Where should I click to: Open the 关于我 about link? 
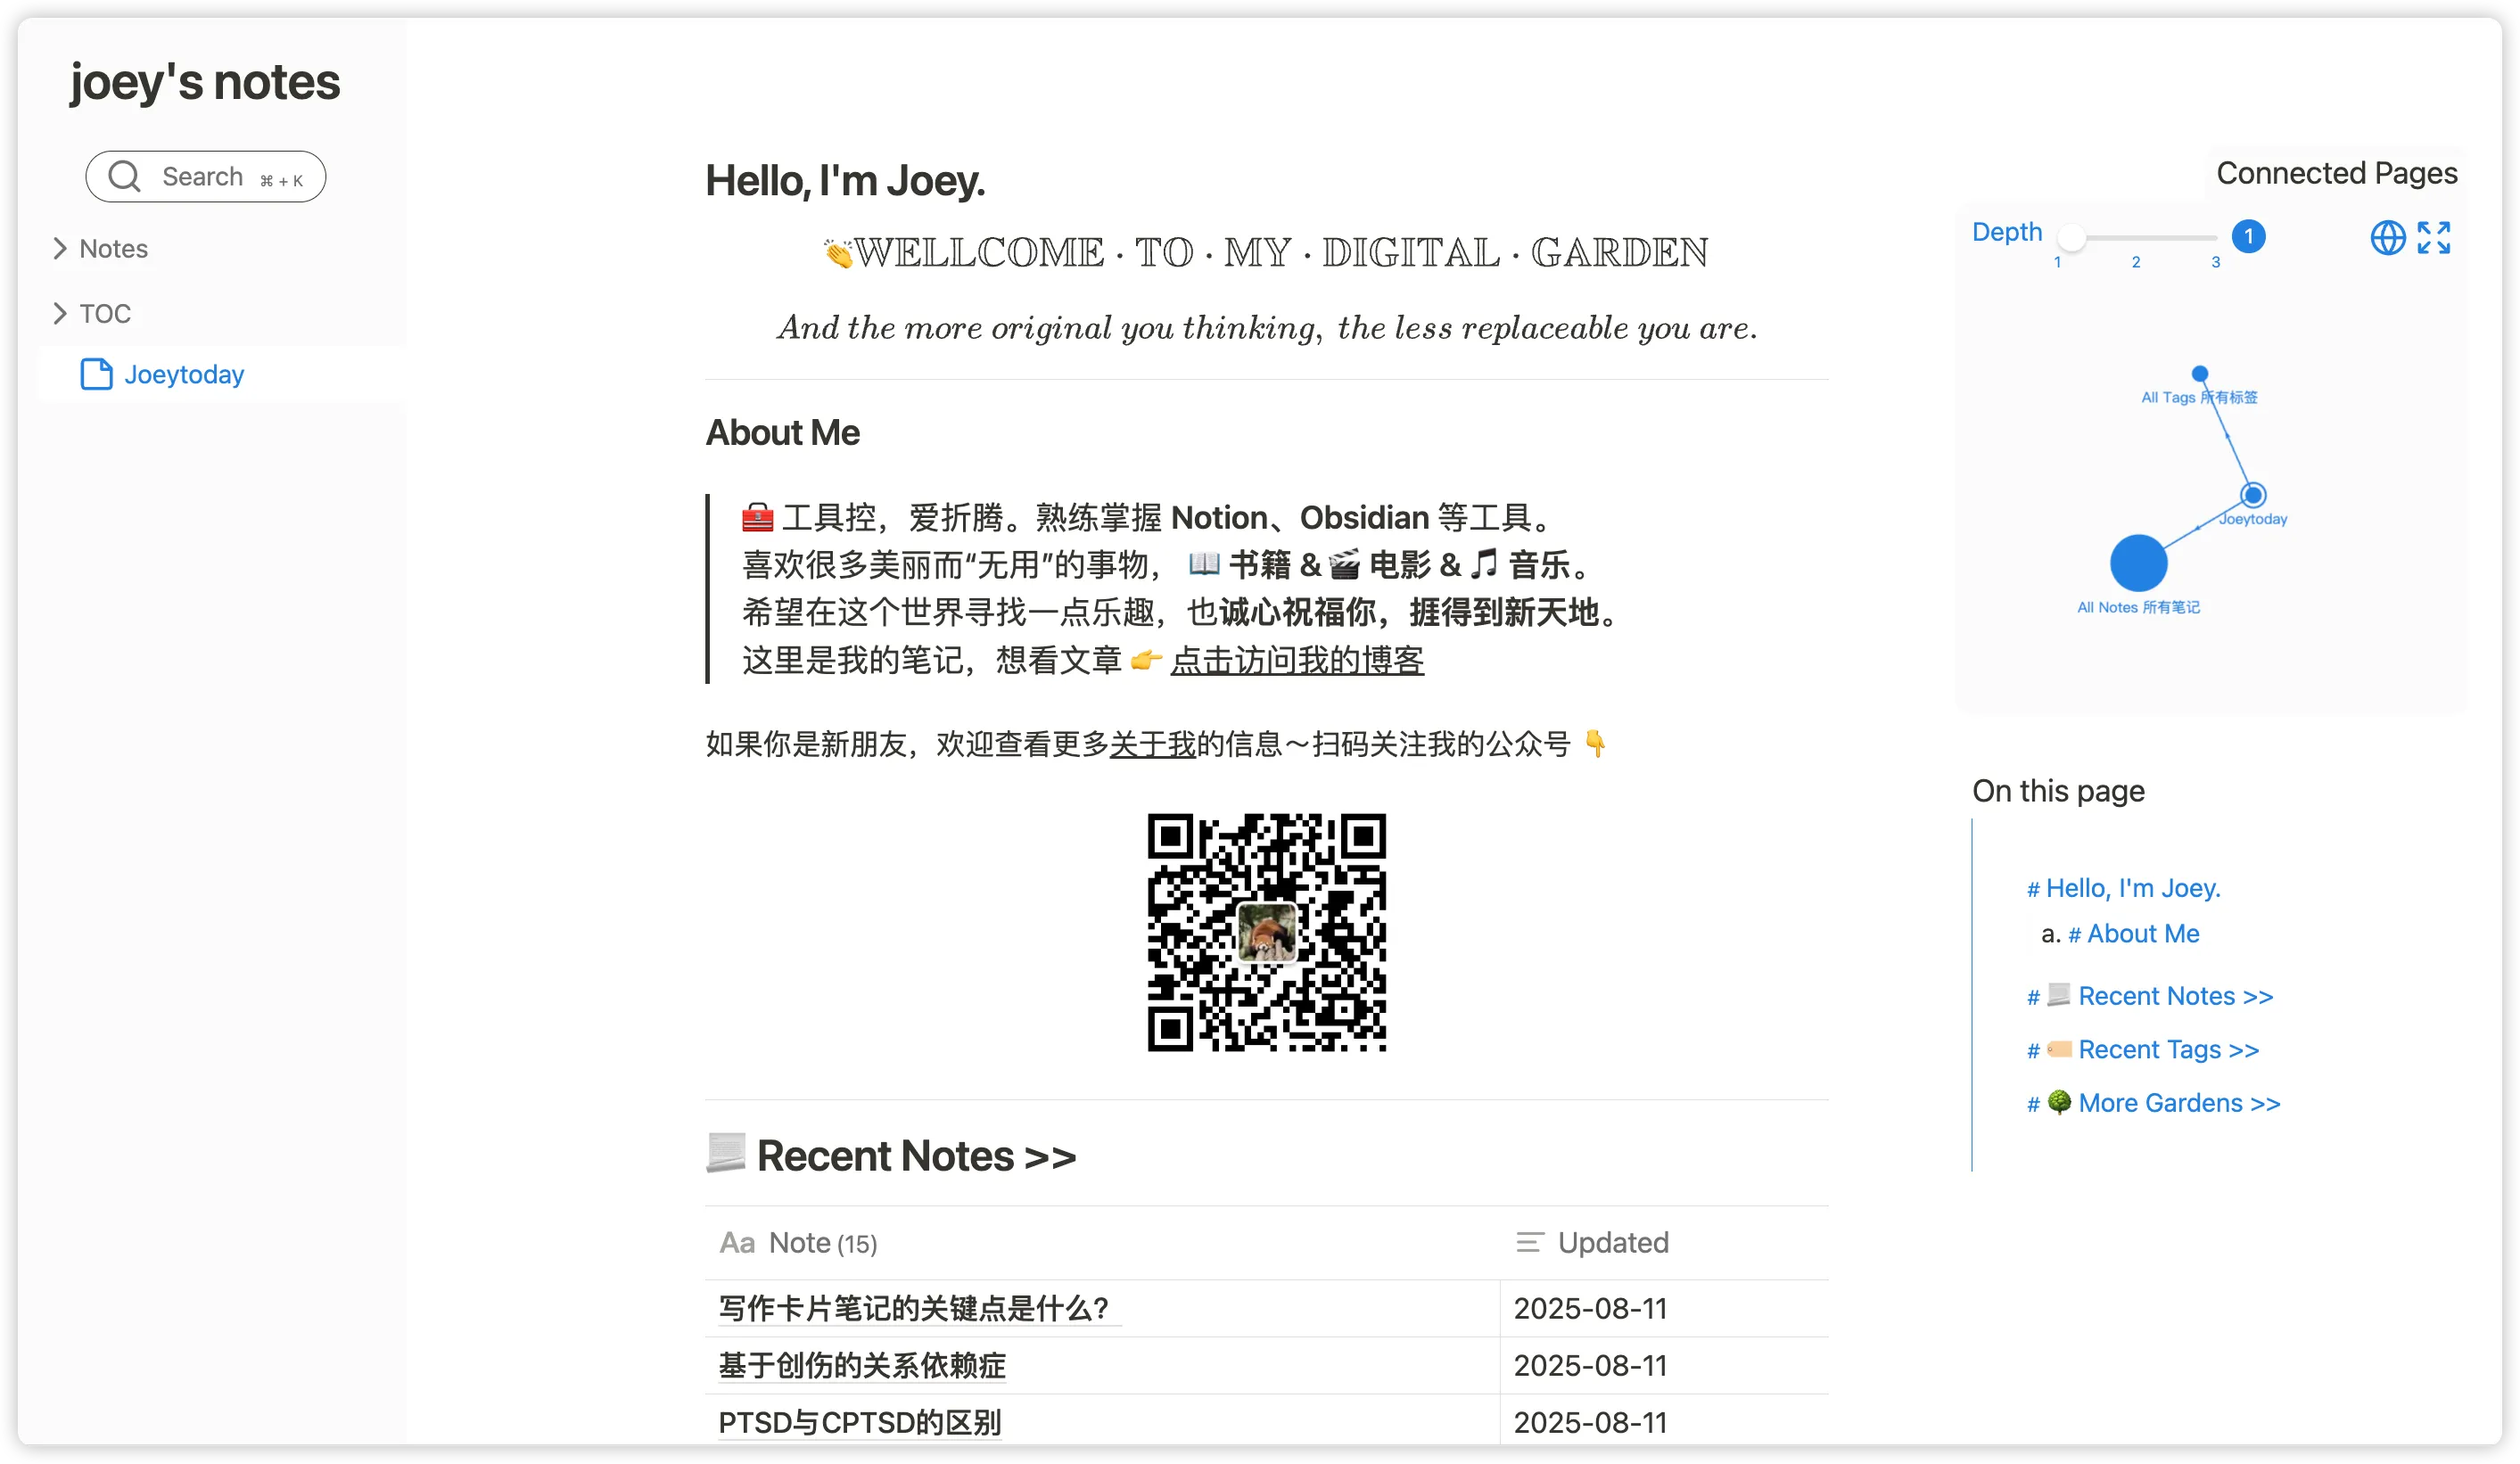pos(1152,744)
